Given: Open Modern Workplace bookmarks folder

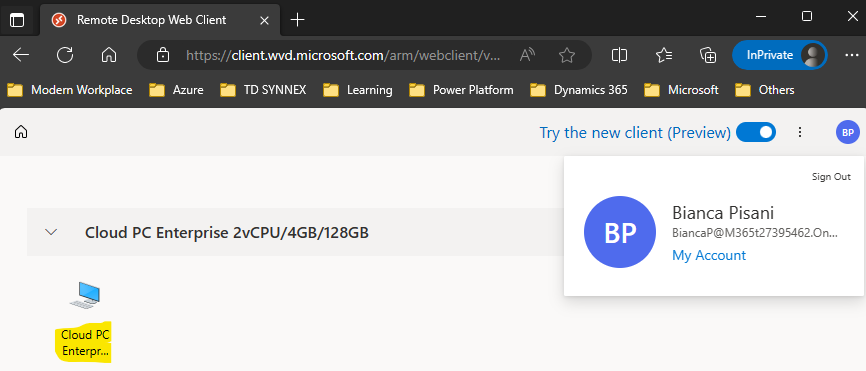Looking at the screenshot, I should (x=70, y=89).
